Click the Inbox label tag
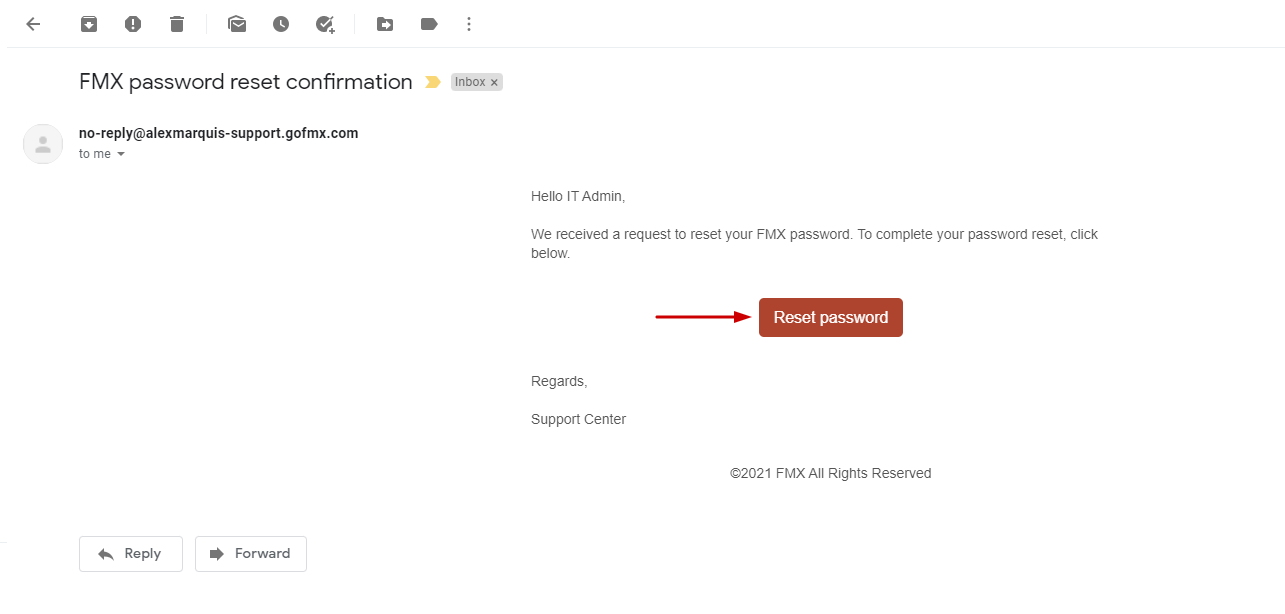This screenshot has height=614, width=1285. 469,82
